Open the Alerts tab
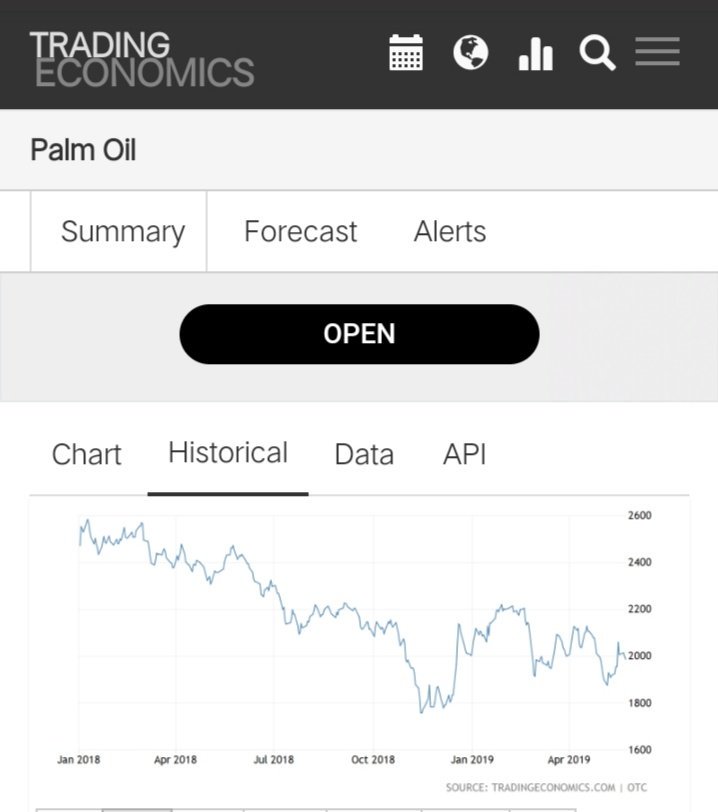Image resolution: width=718 pixels, height=812 pixels. (450, 231)
